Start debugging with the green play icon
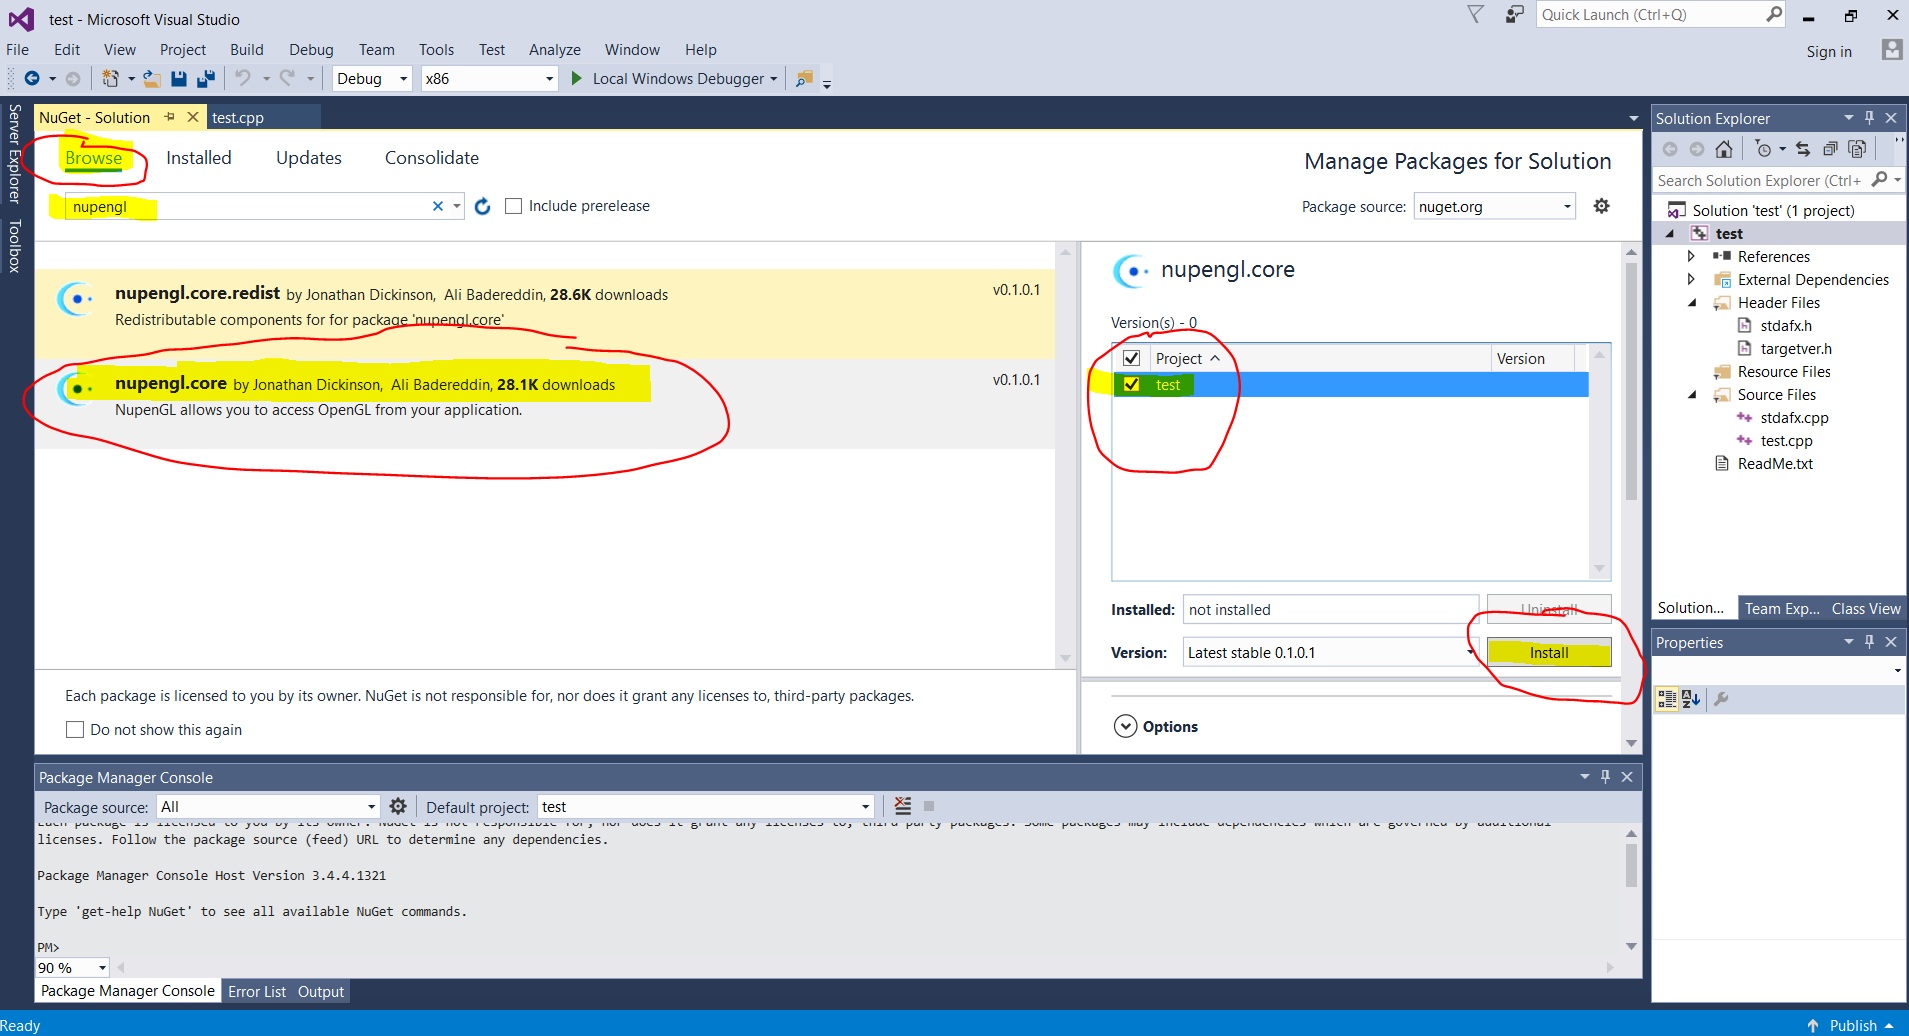The height and width of the screenshot is (1036, 1909). coord(576,78)
